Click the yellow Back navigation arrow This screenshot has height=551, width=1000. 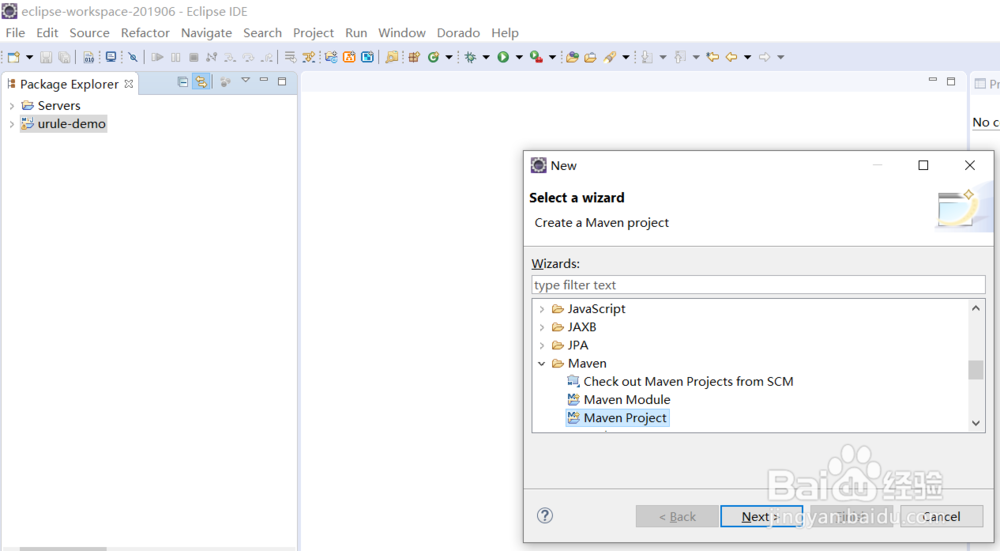[731, 57]
